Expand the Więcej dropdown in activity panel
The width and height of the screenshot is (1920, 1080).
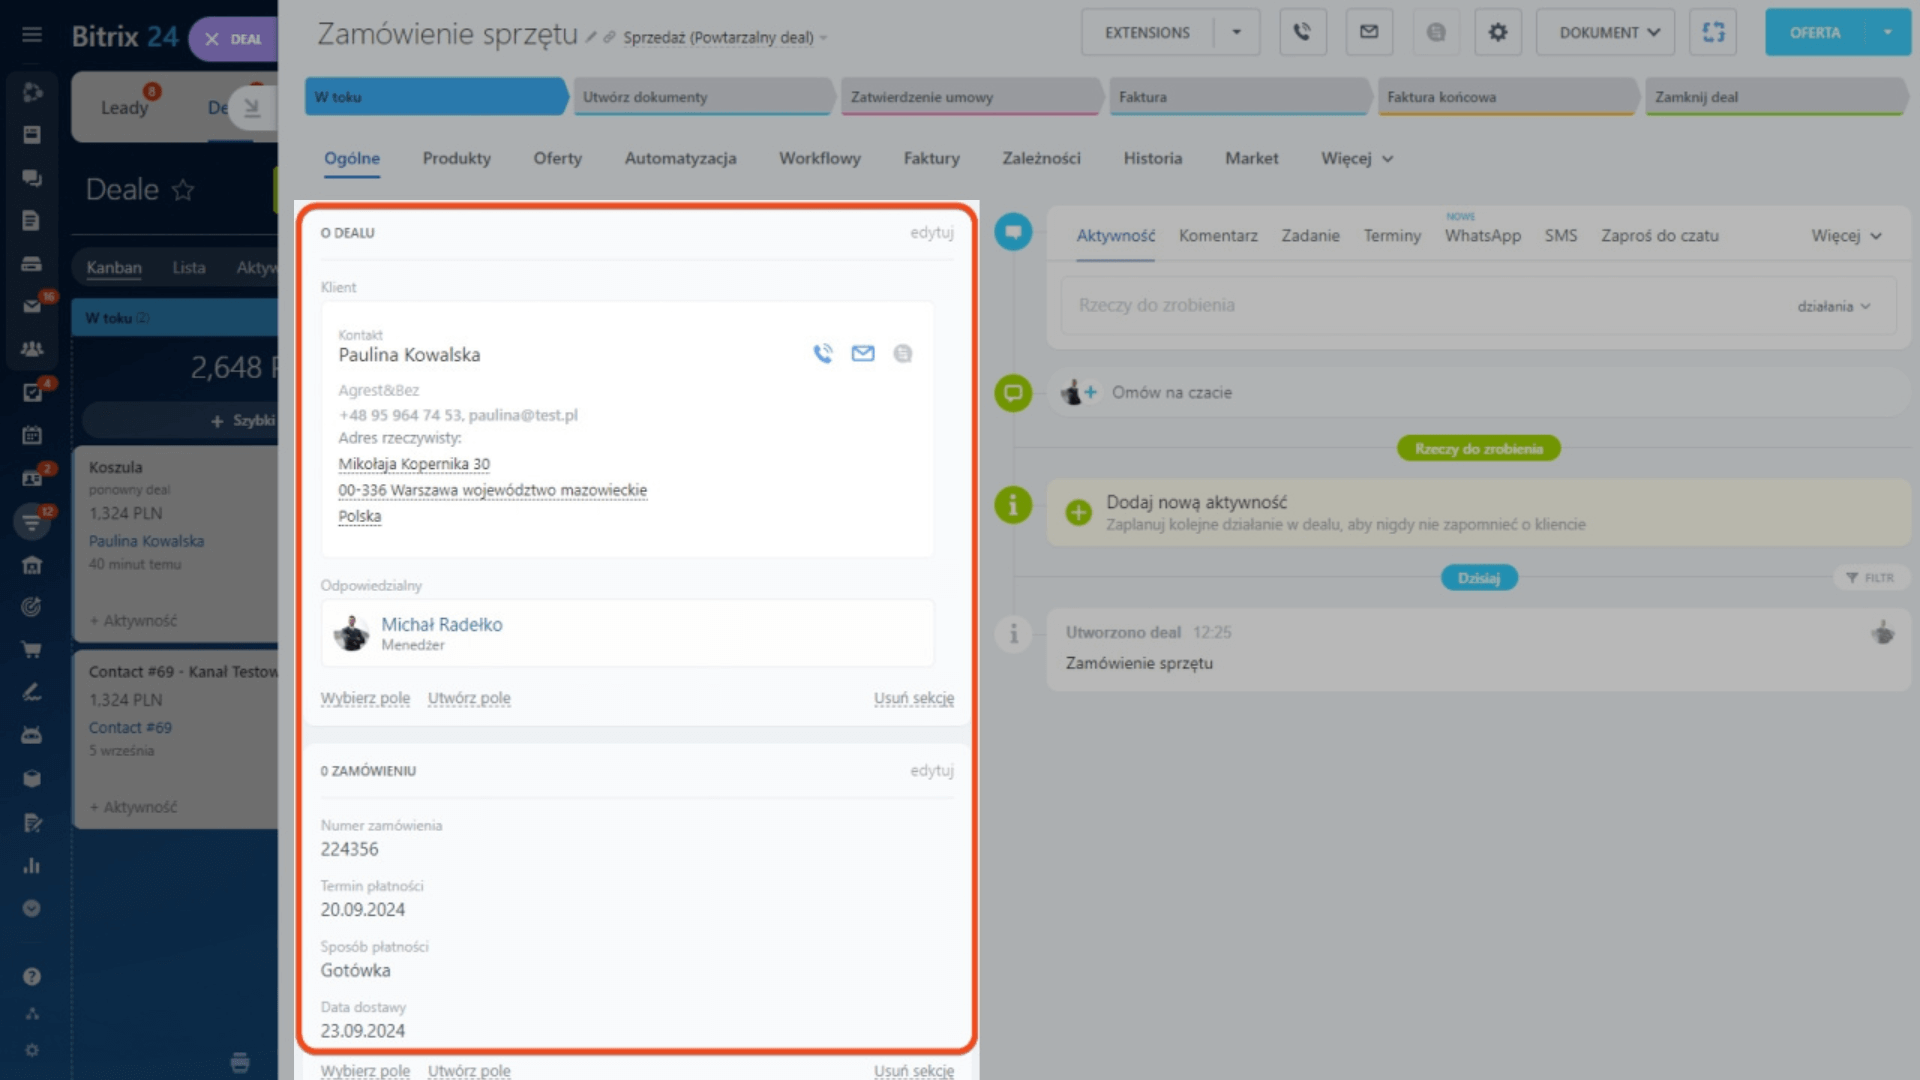(1846, 236)
